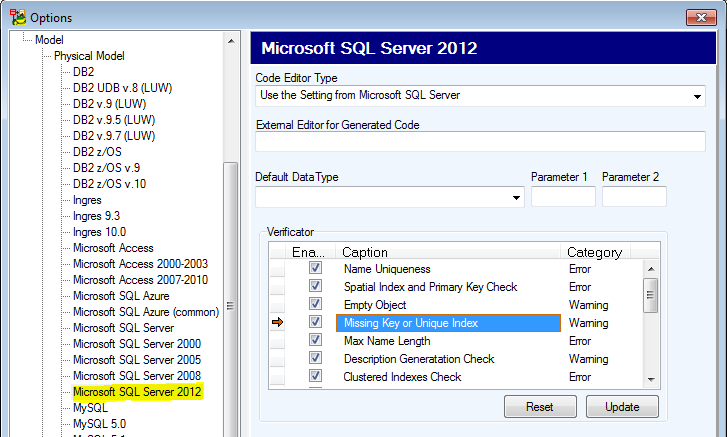This screenshot has height=437, width=727.
Task: Uncheck Max Name Length verification
Action: pyautogui.click(x=315, y=341)
